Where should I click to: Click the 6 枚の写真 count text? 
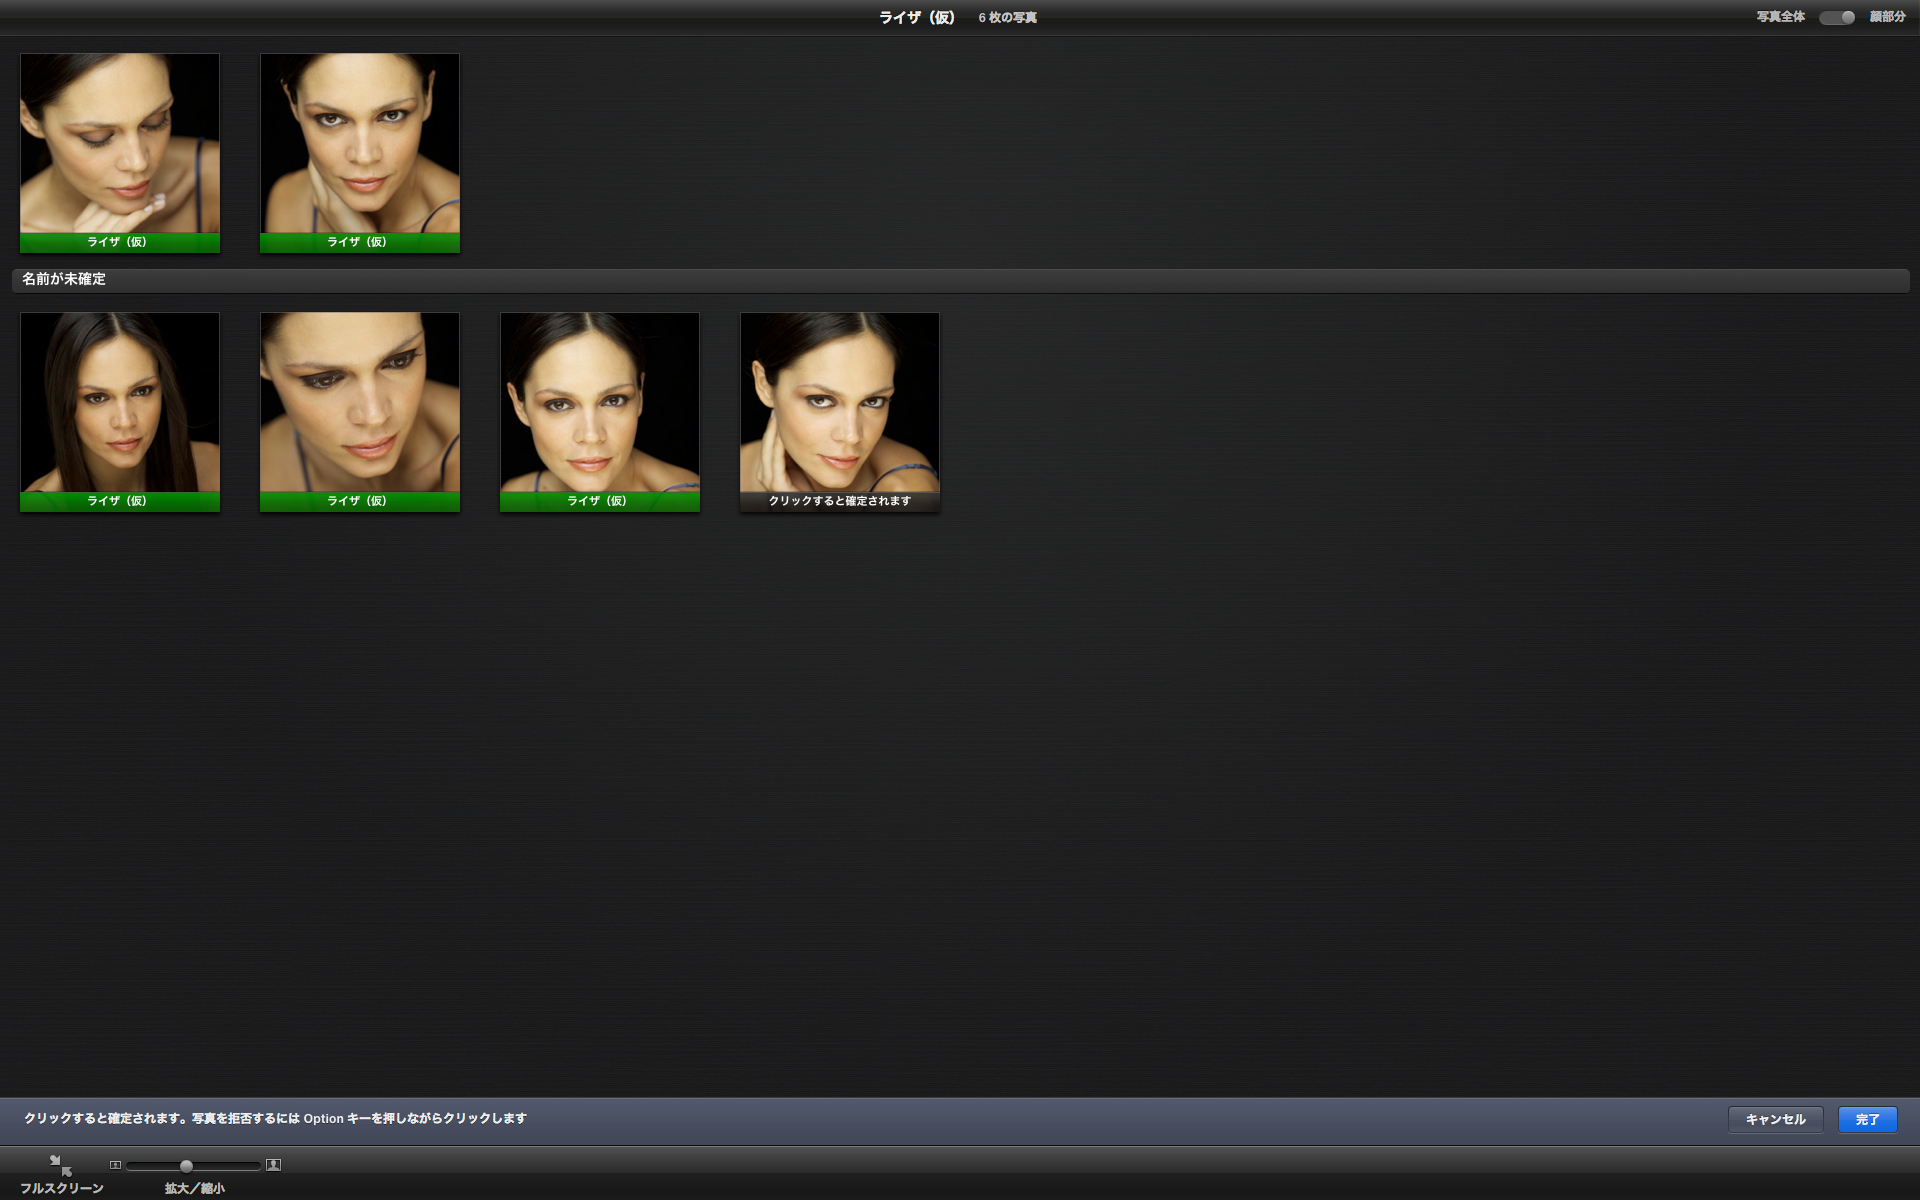point(1006,17)
